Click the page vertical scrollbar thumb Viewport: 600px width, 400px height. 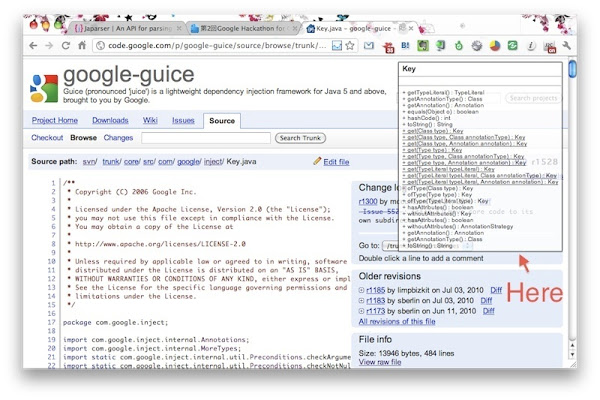click(572, 69)
